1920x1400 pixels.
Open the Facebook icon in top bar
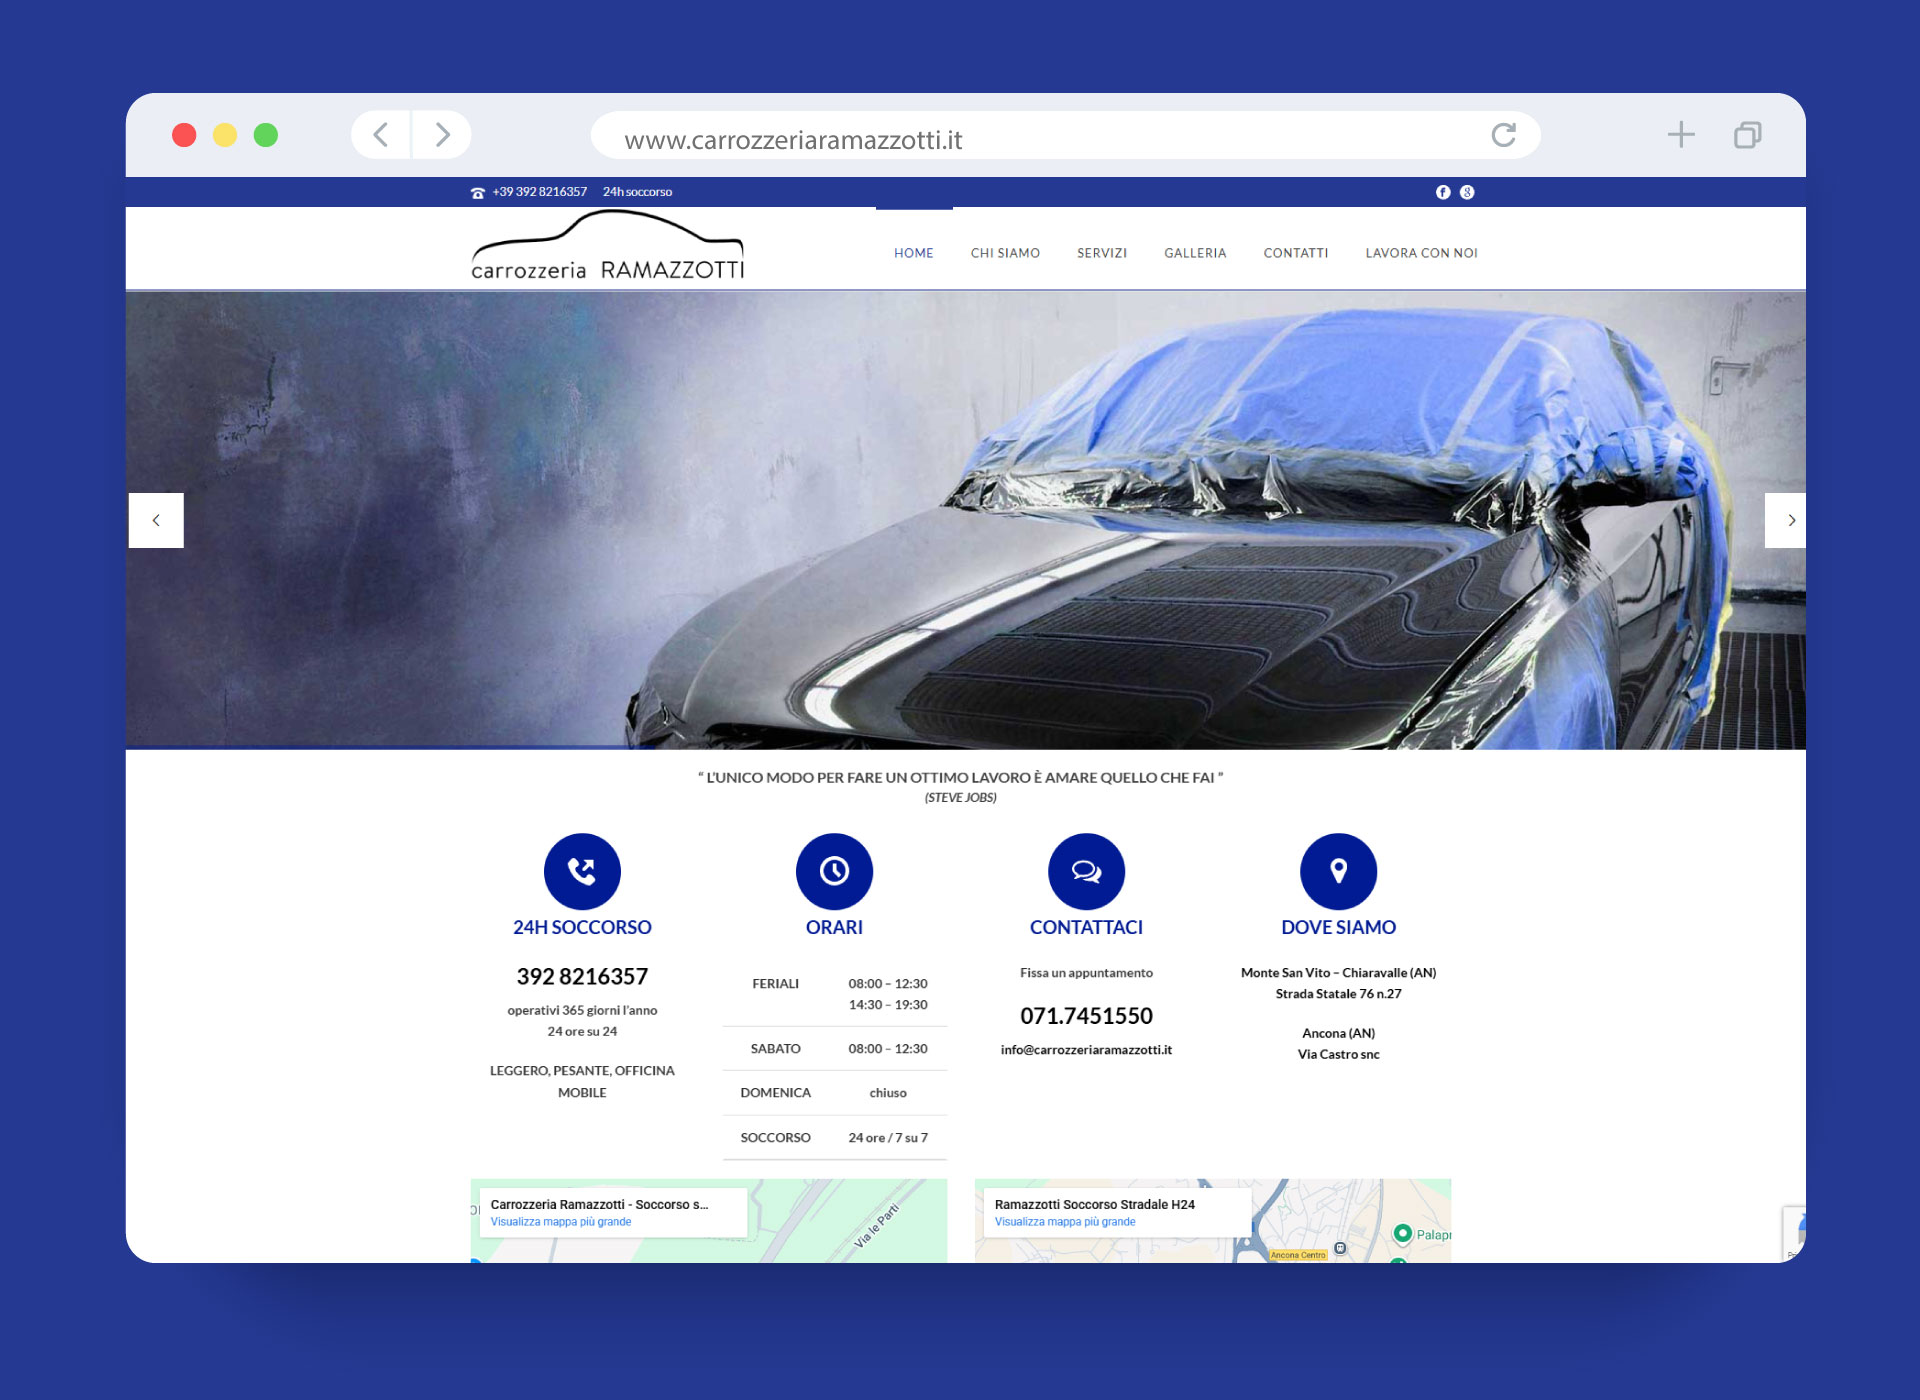coord(1443,192)
